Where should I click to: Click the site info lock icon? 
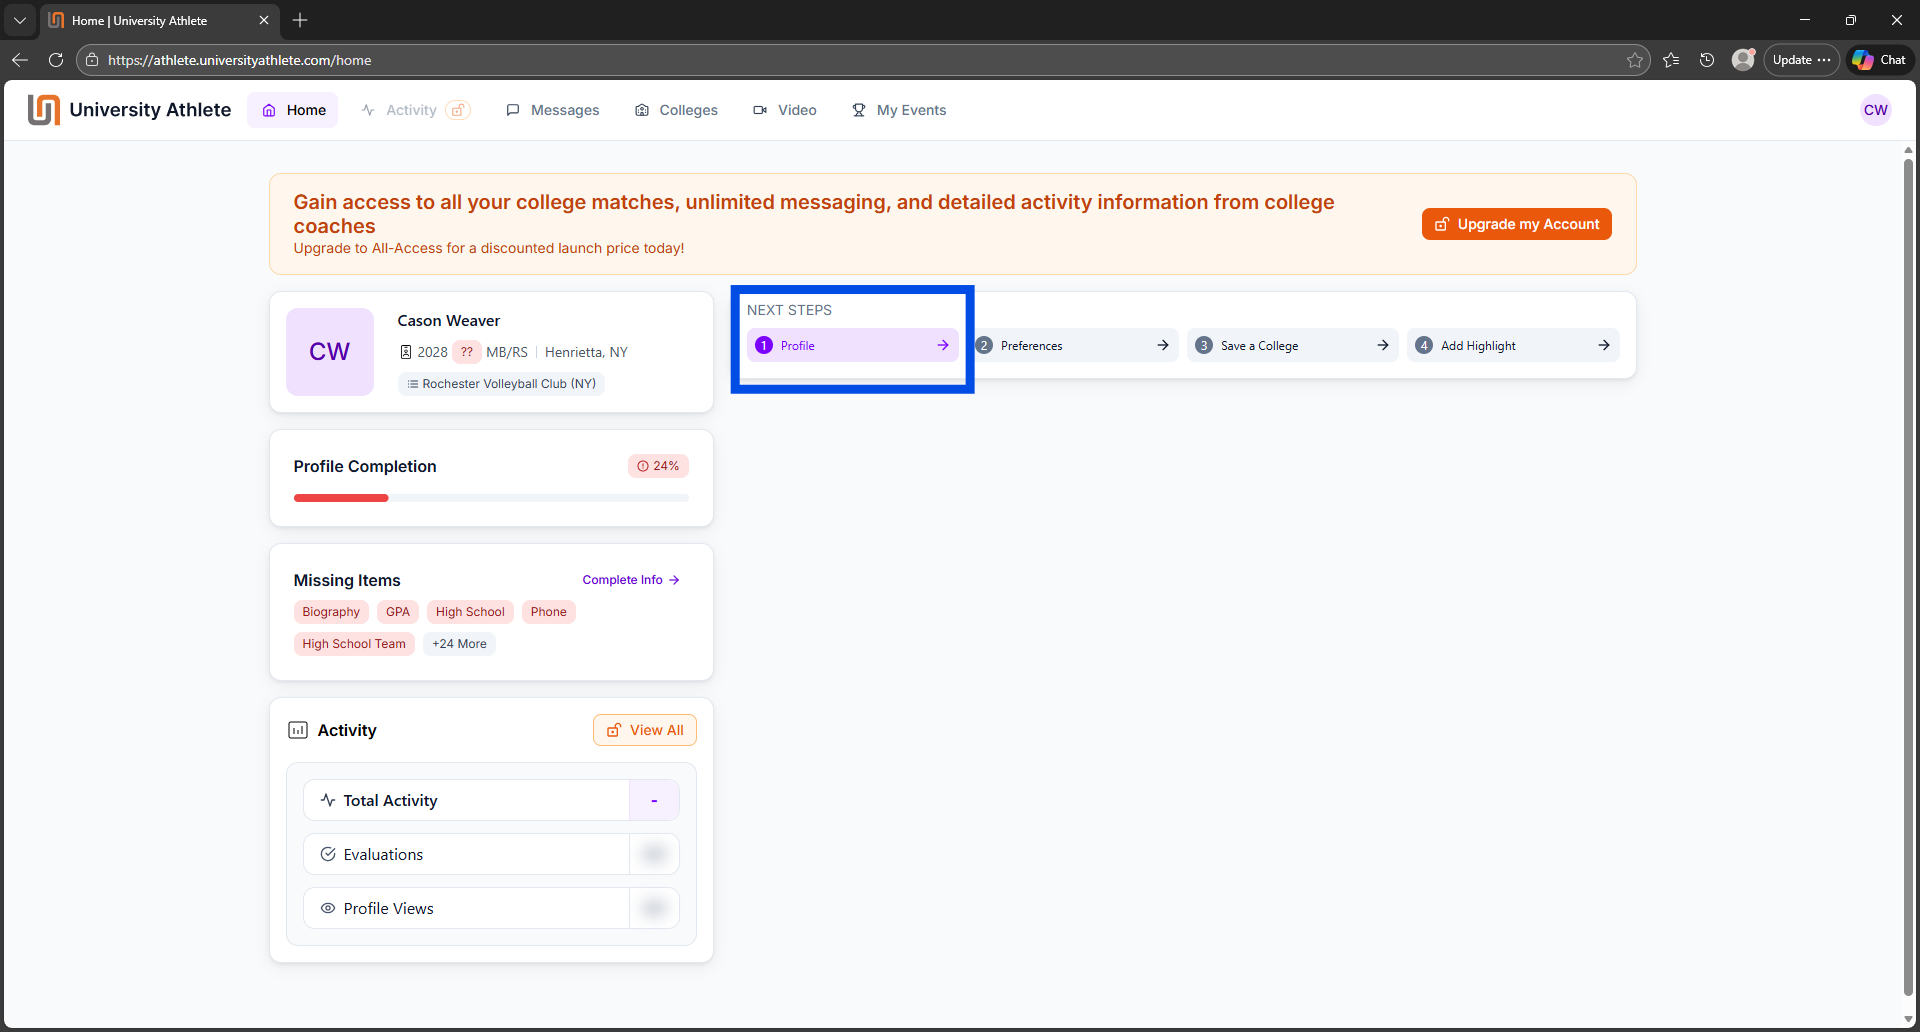(92, 60)
